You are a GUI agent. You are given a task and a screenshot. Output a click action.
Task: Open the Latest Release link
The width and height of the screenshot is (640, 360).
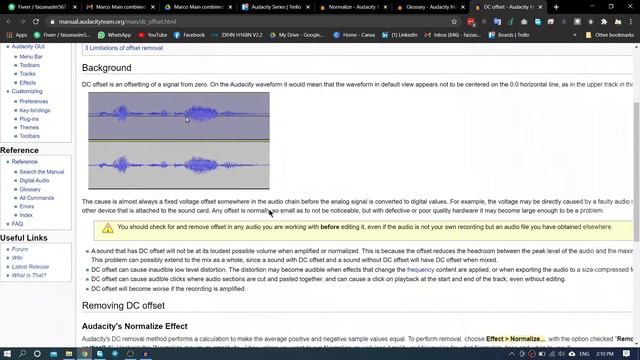click(30, 267)
